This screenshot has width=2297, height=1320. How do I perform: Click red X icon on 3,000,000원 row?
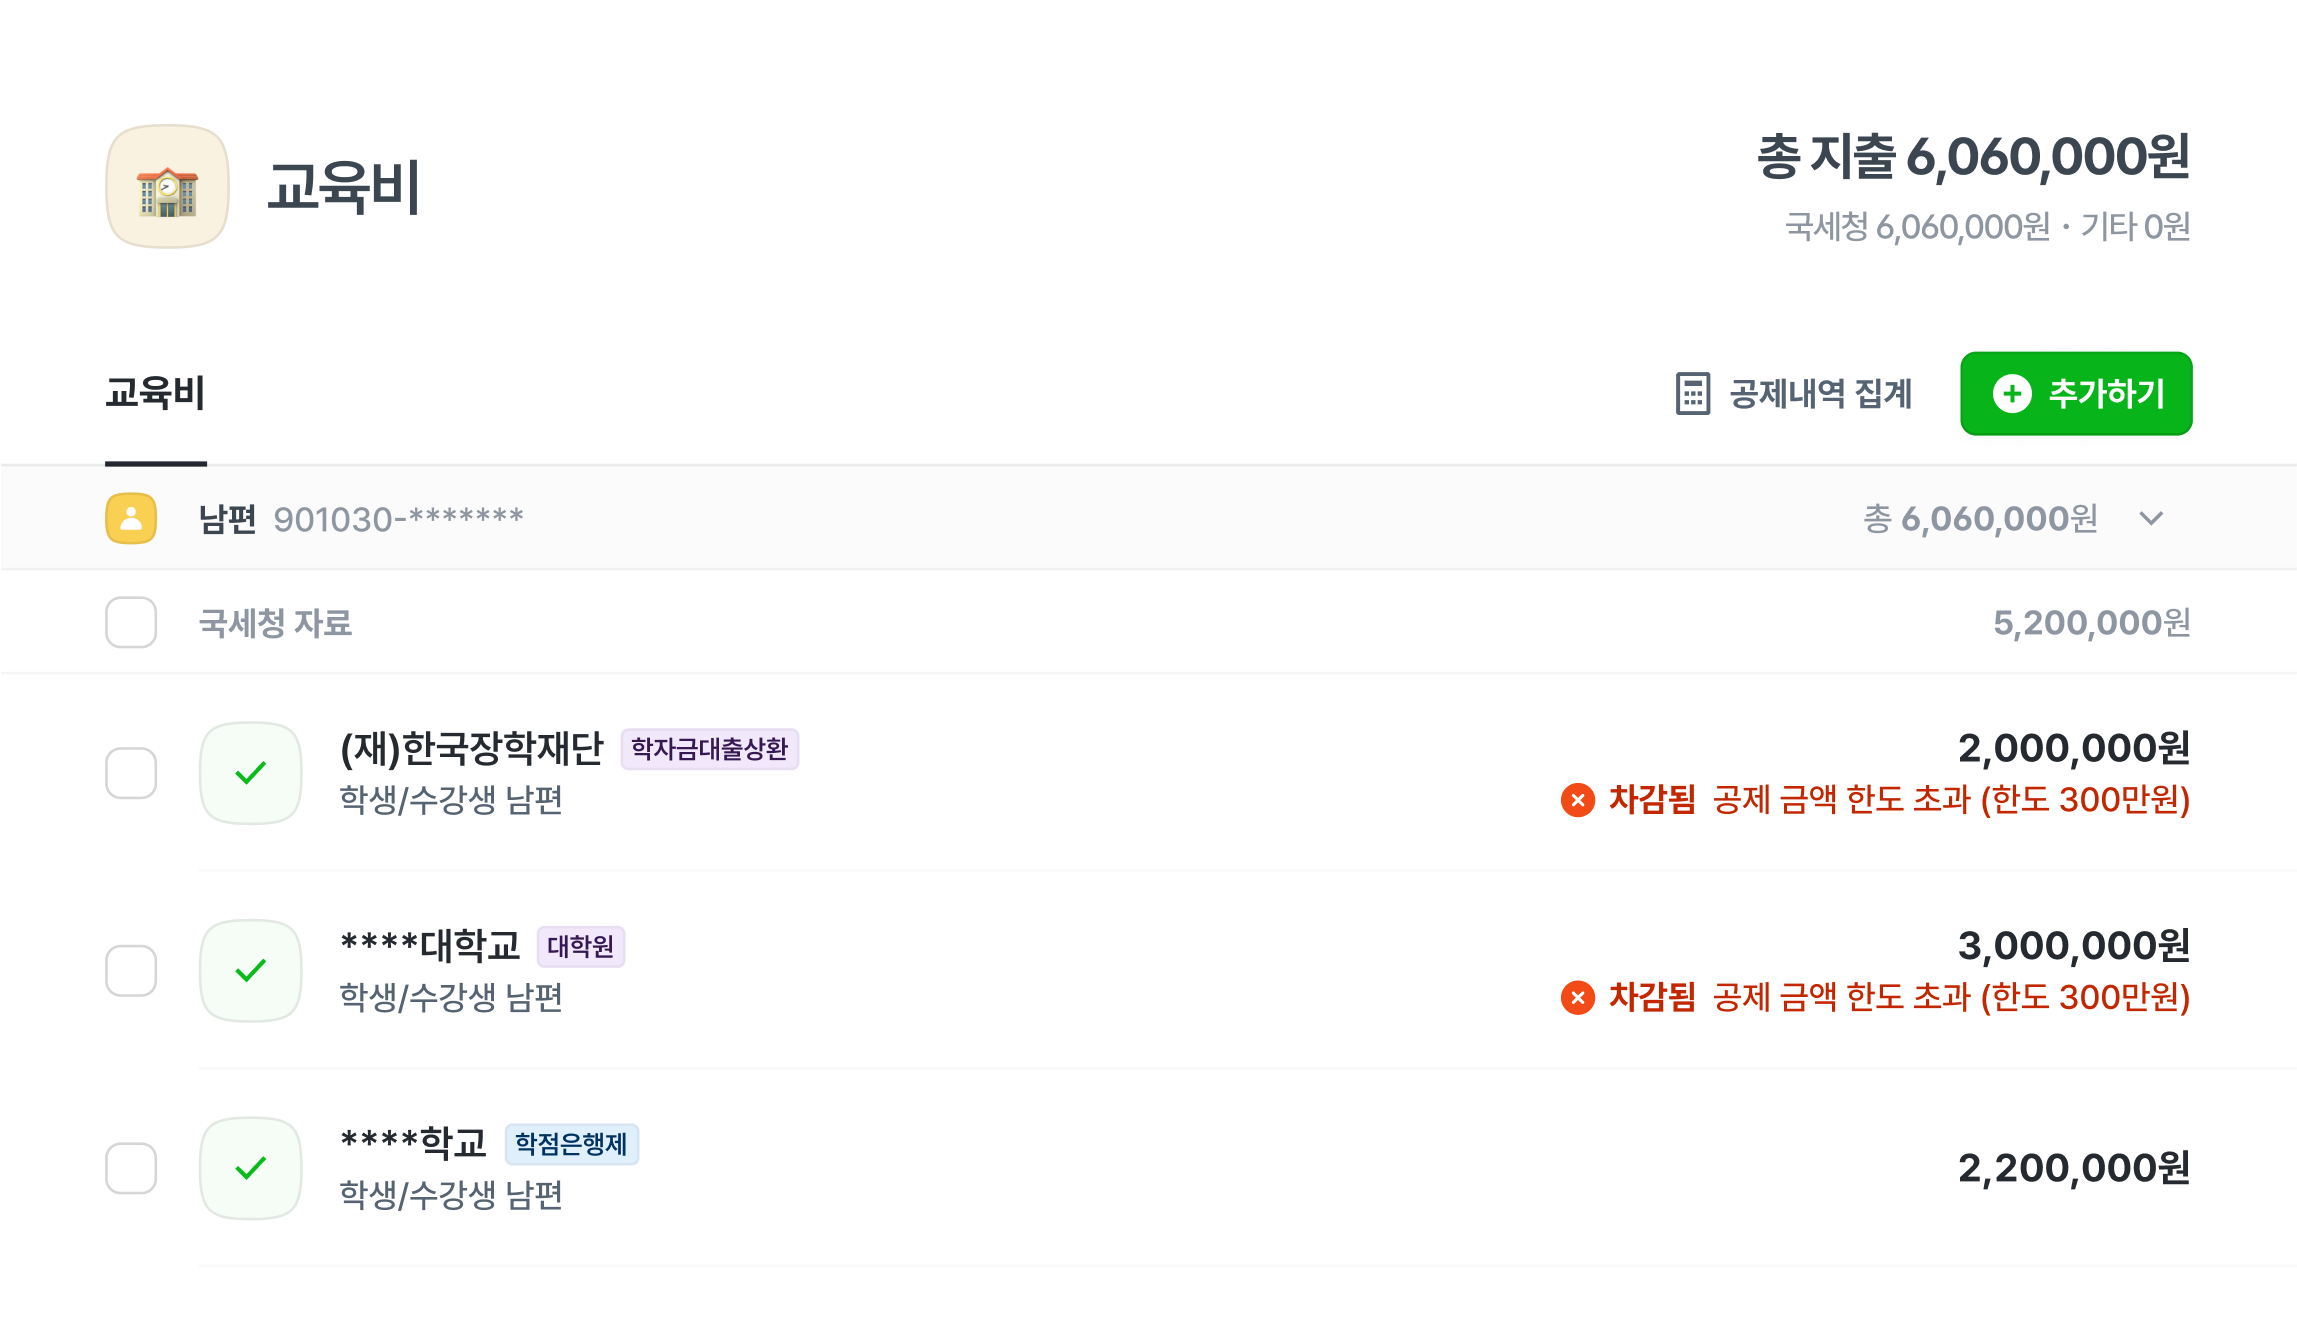tap(1577, 997)
